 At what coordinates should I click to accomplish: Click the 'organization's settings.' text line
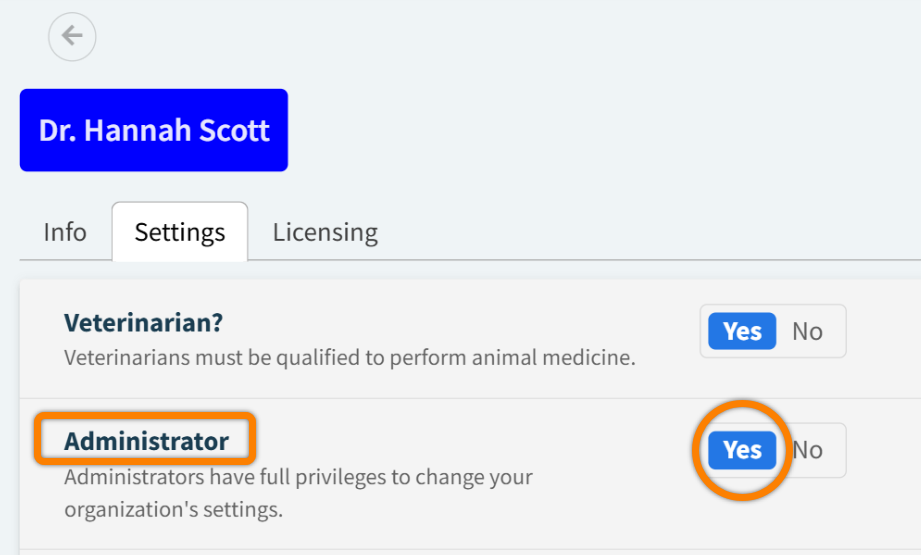click(x=173, y=509)
